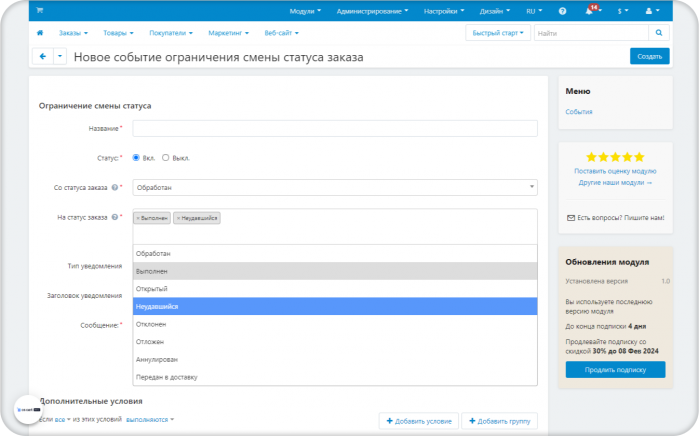Open the Администрирование top menu
The image size is (700, 436).
[x=372, y=11]
